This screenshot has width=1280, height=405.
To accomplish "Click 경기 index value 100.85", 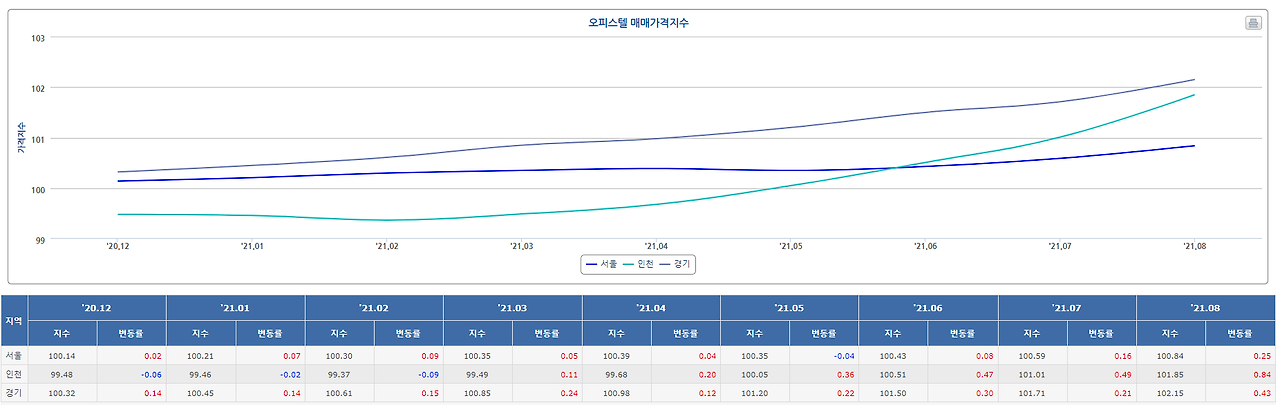I will (478, 392).
